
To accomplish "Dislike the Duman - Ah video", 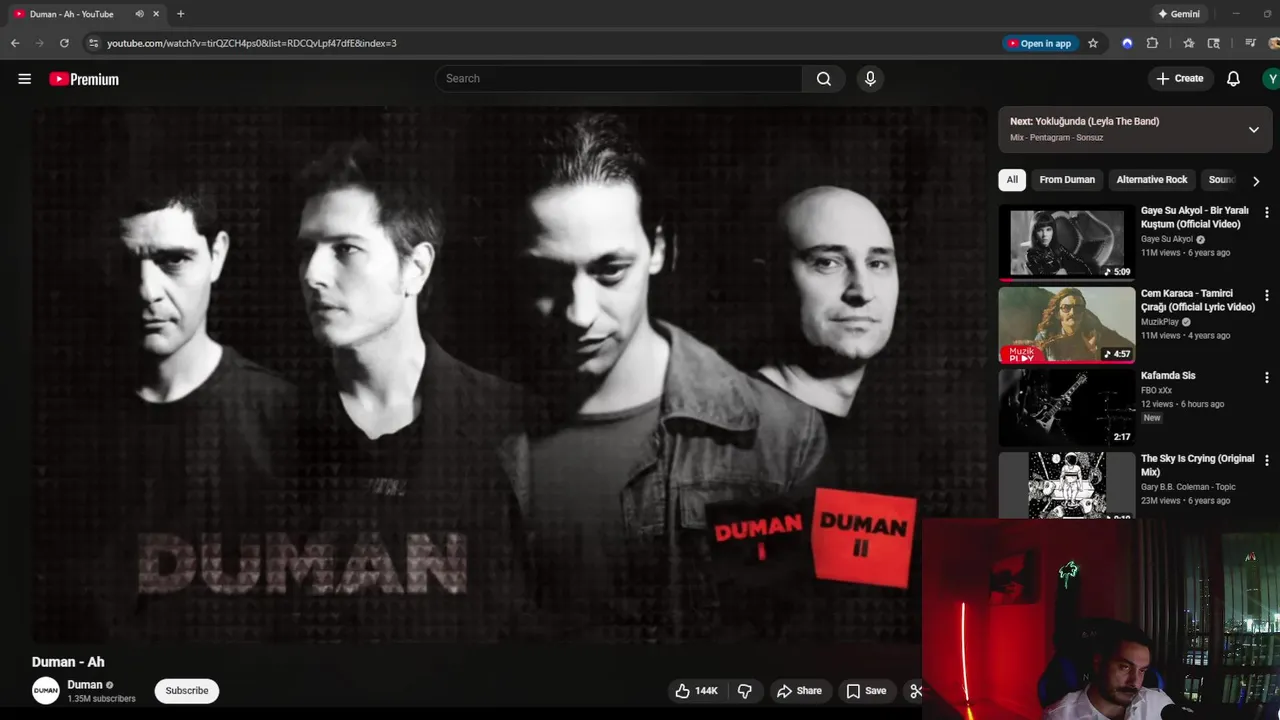I will tap(745, 691).
